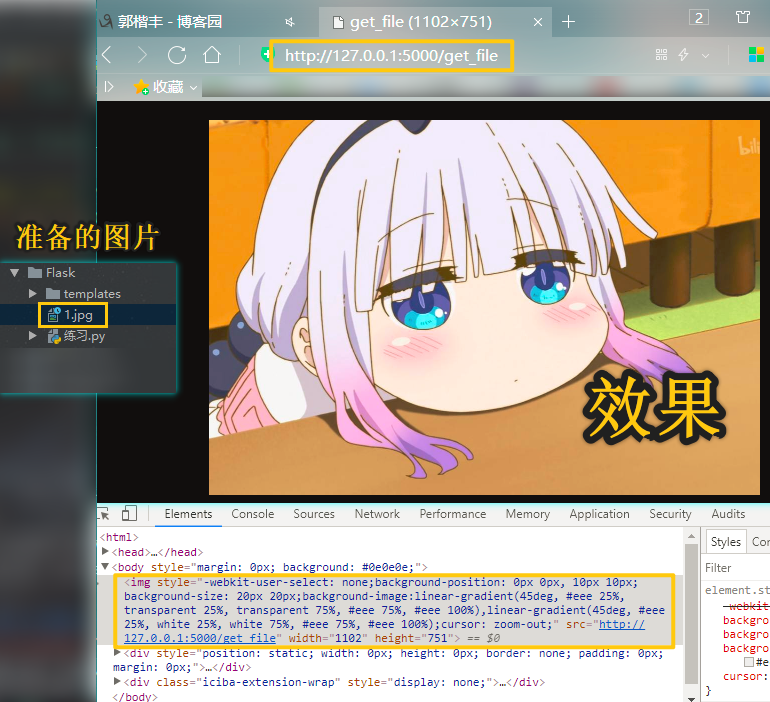The width and height of the screenshot is (770, 702).
Task: Open the browser home page icon
Action: point(212,55)
